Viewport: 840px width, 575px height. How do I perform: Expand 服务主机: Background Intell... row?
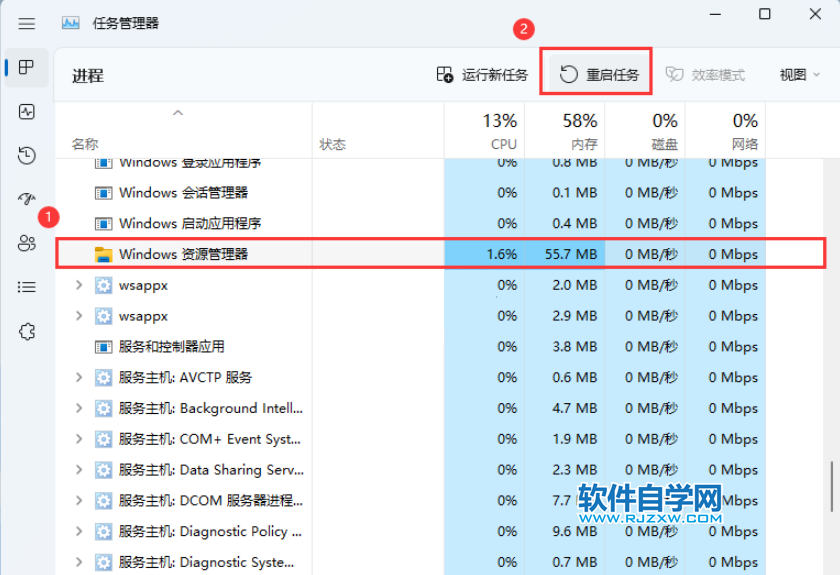(79, 408)
